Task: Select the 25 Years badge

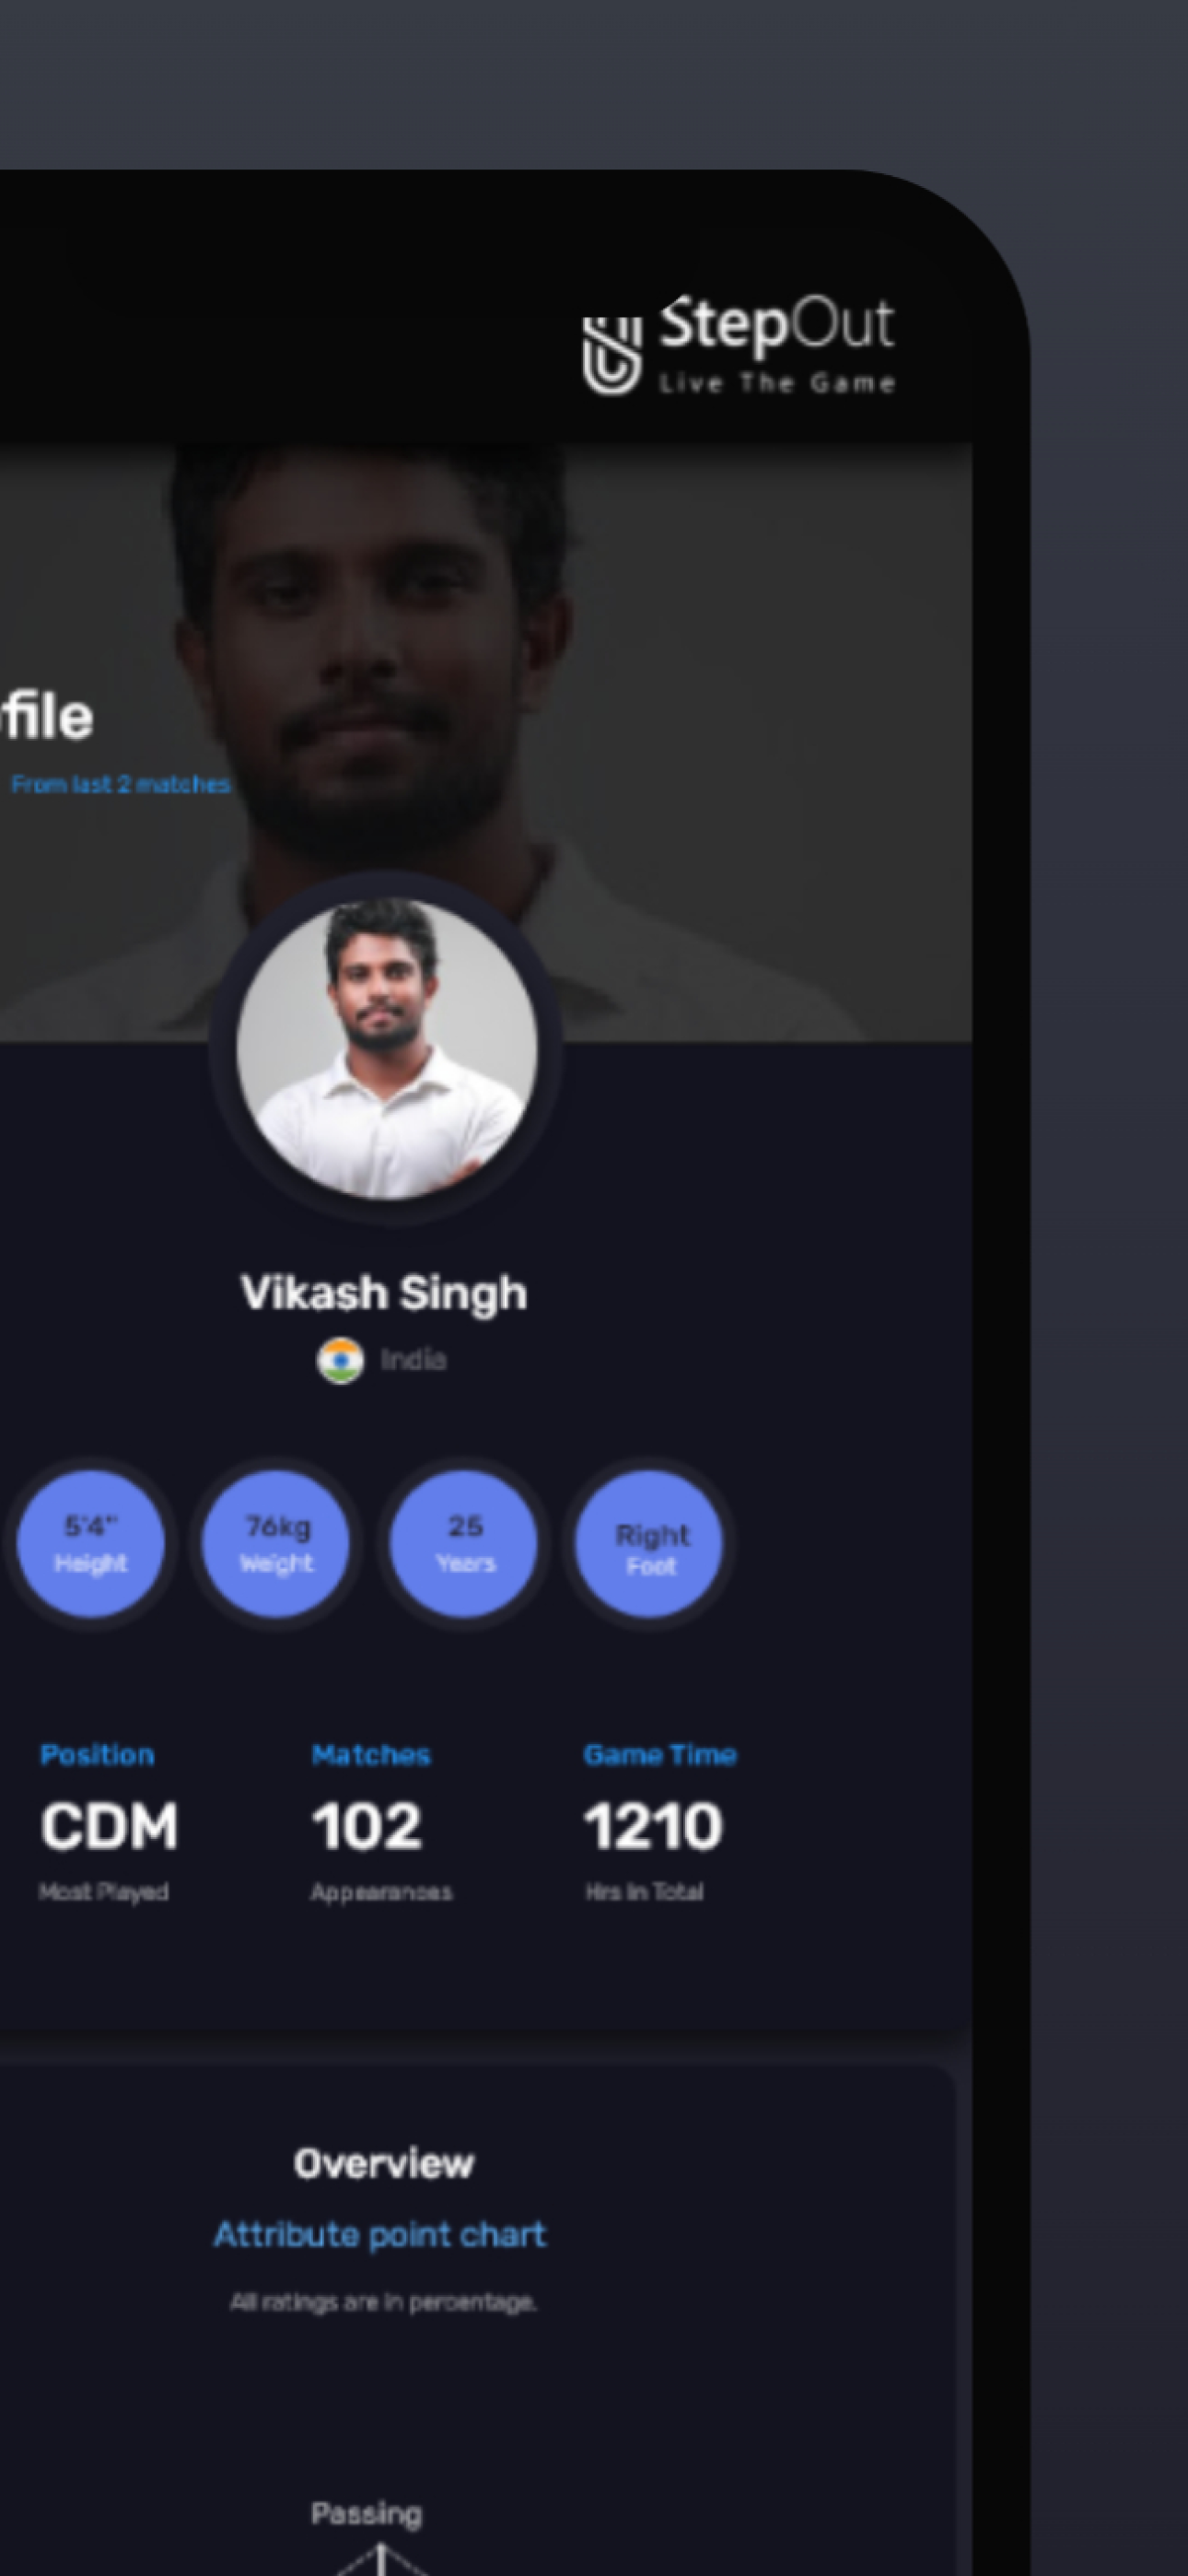Action: pos(464,1543)
